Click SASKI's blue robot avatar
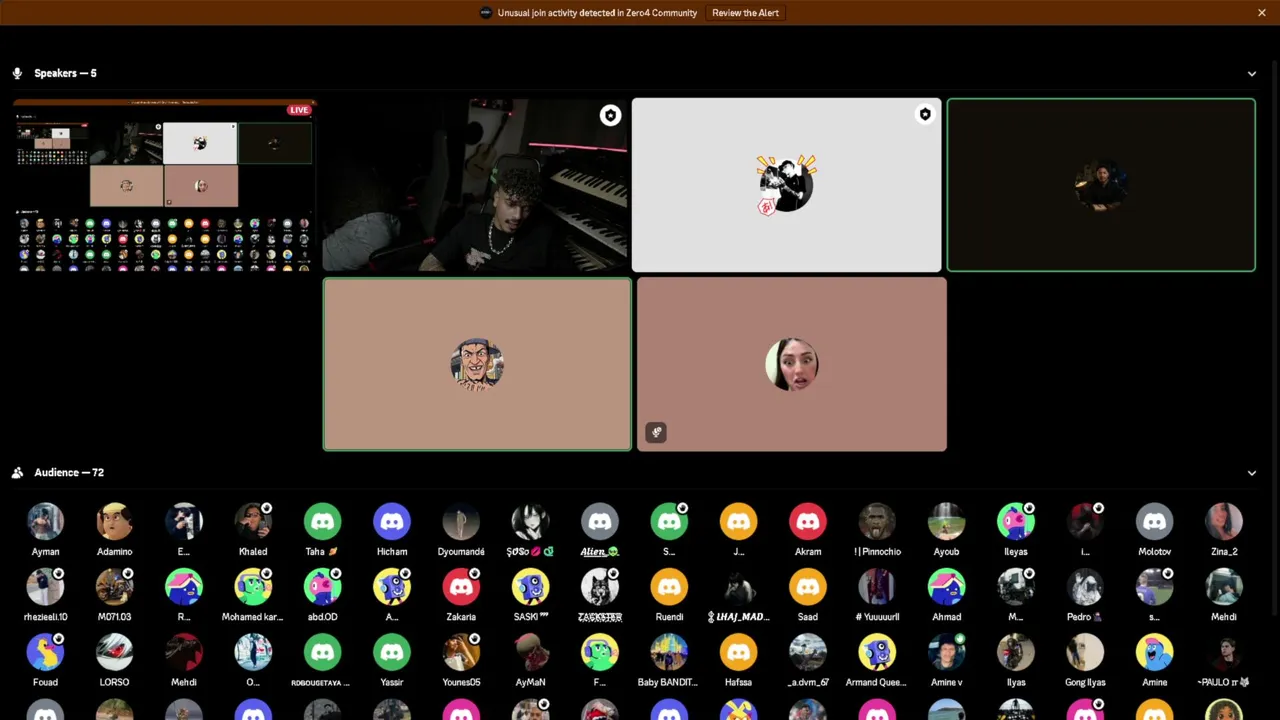The width and height of the screenshot is (1280, 720). [530, 587]
